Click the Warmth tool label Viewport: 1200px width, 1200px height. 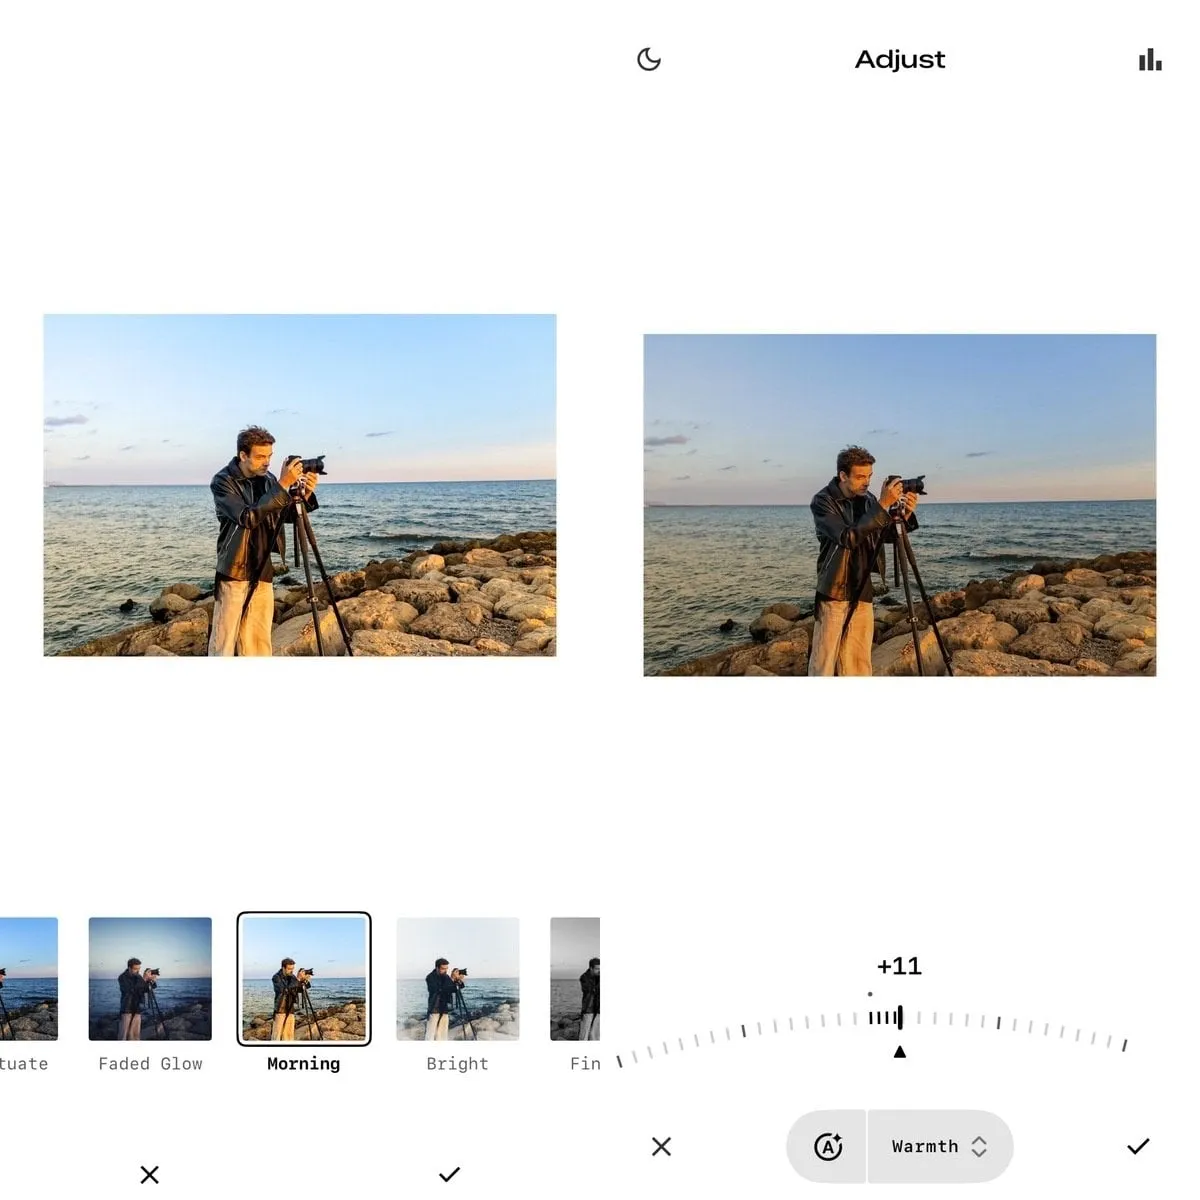tap(924, 1147)
